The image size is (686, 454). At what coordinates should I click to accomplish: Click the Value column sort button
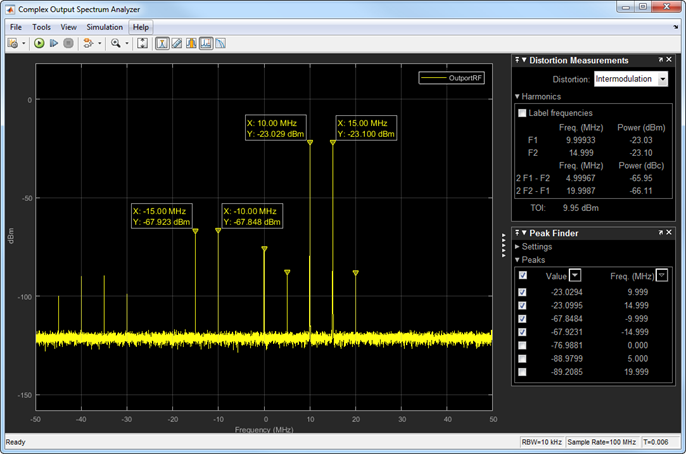(x=575, y=275)
